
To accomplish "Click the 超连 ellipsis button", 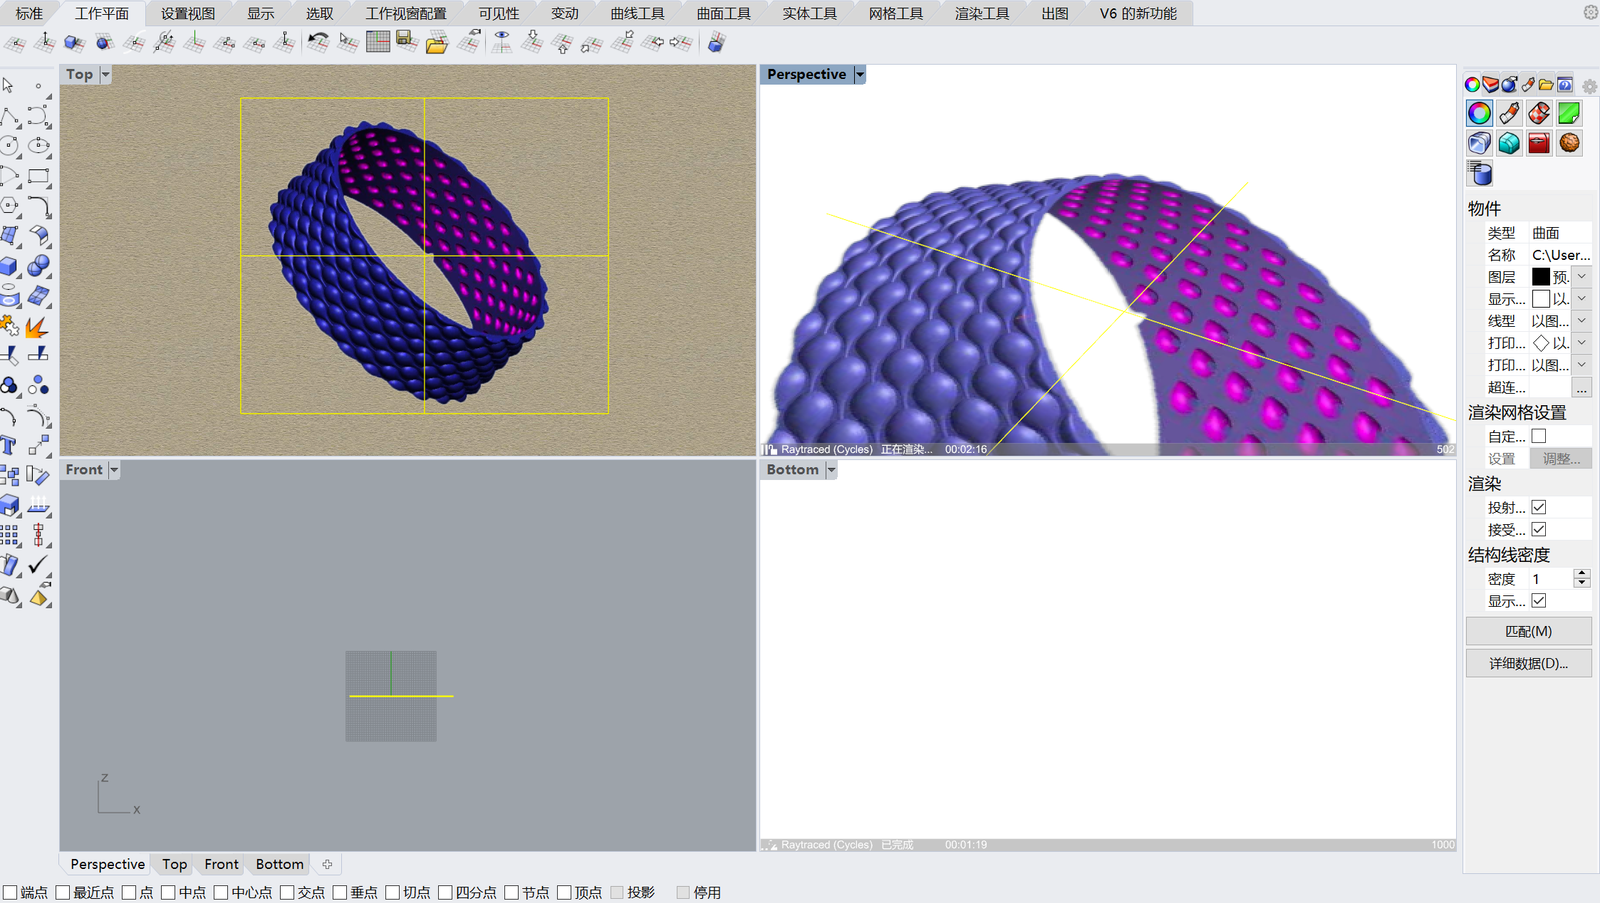I will click(x=1581, y=387).
